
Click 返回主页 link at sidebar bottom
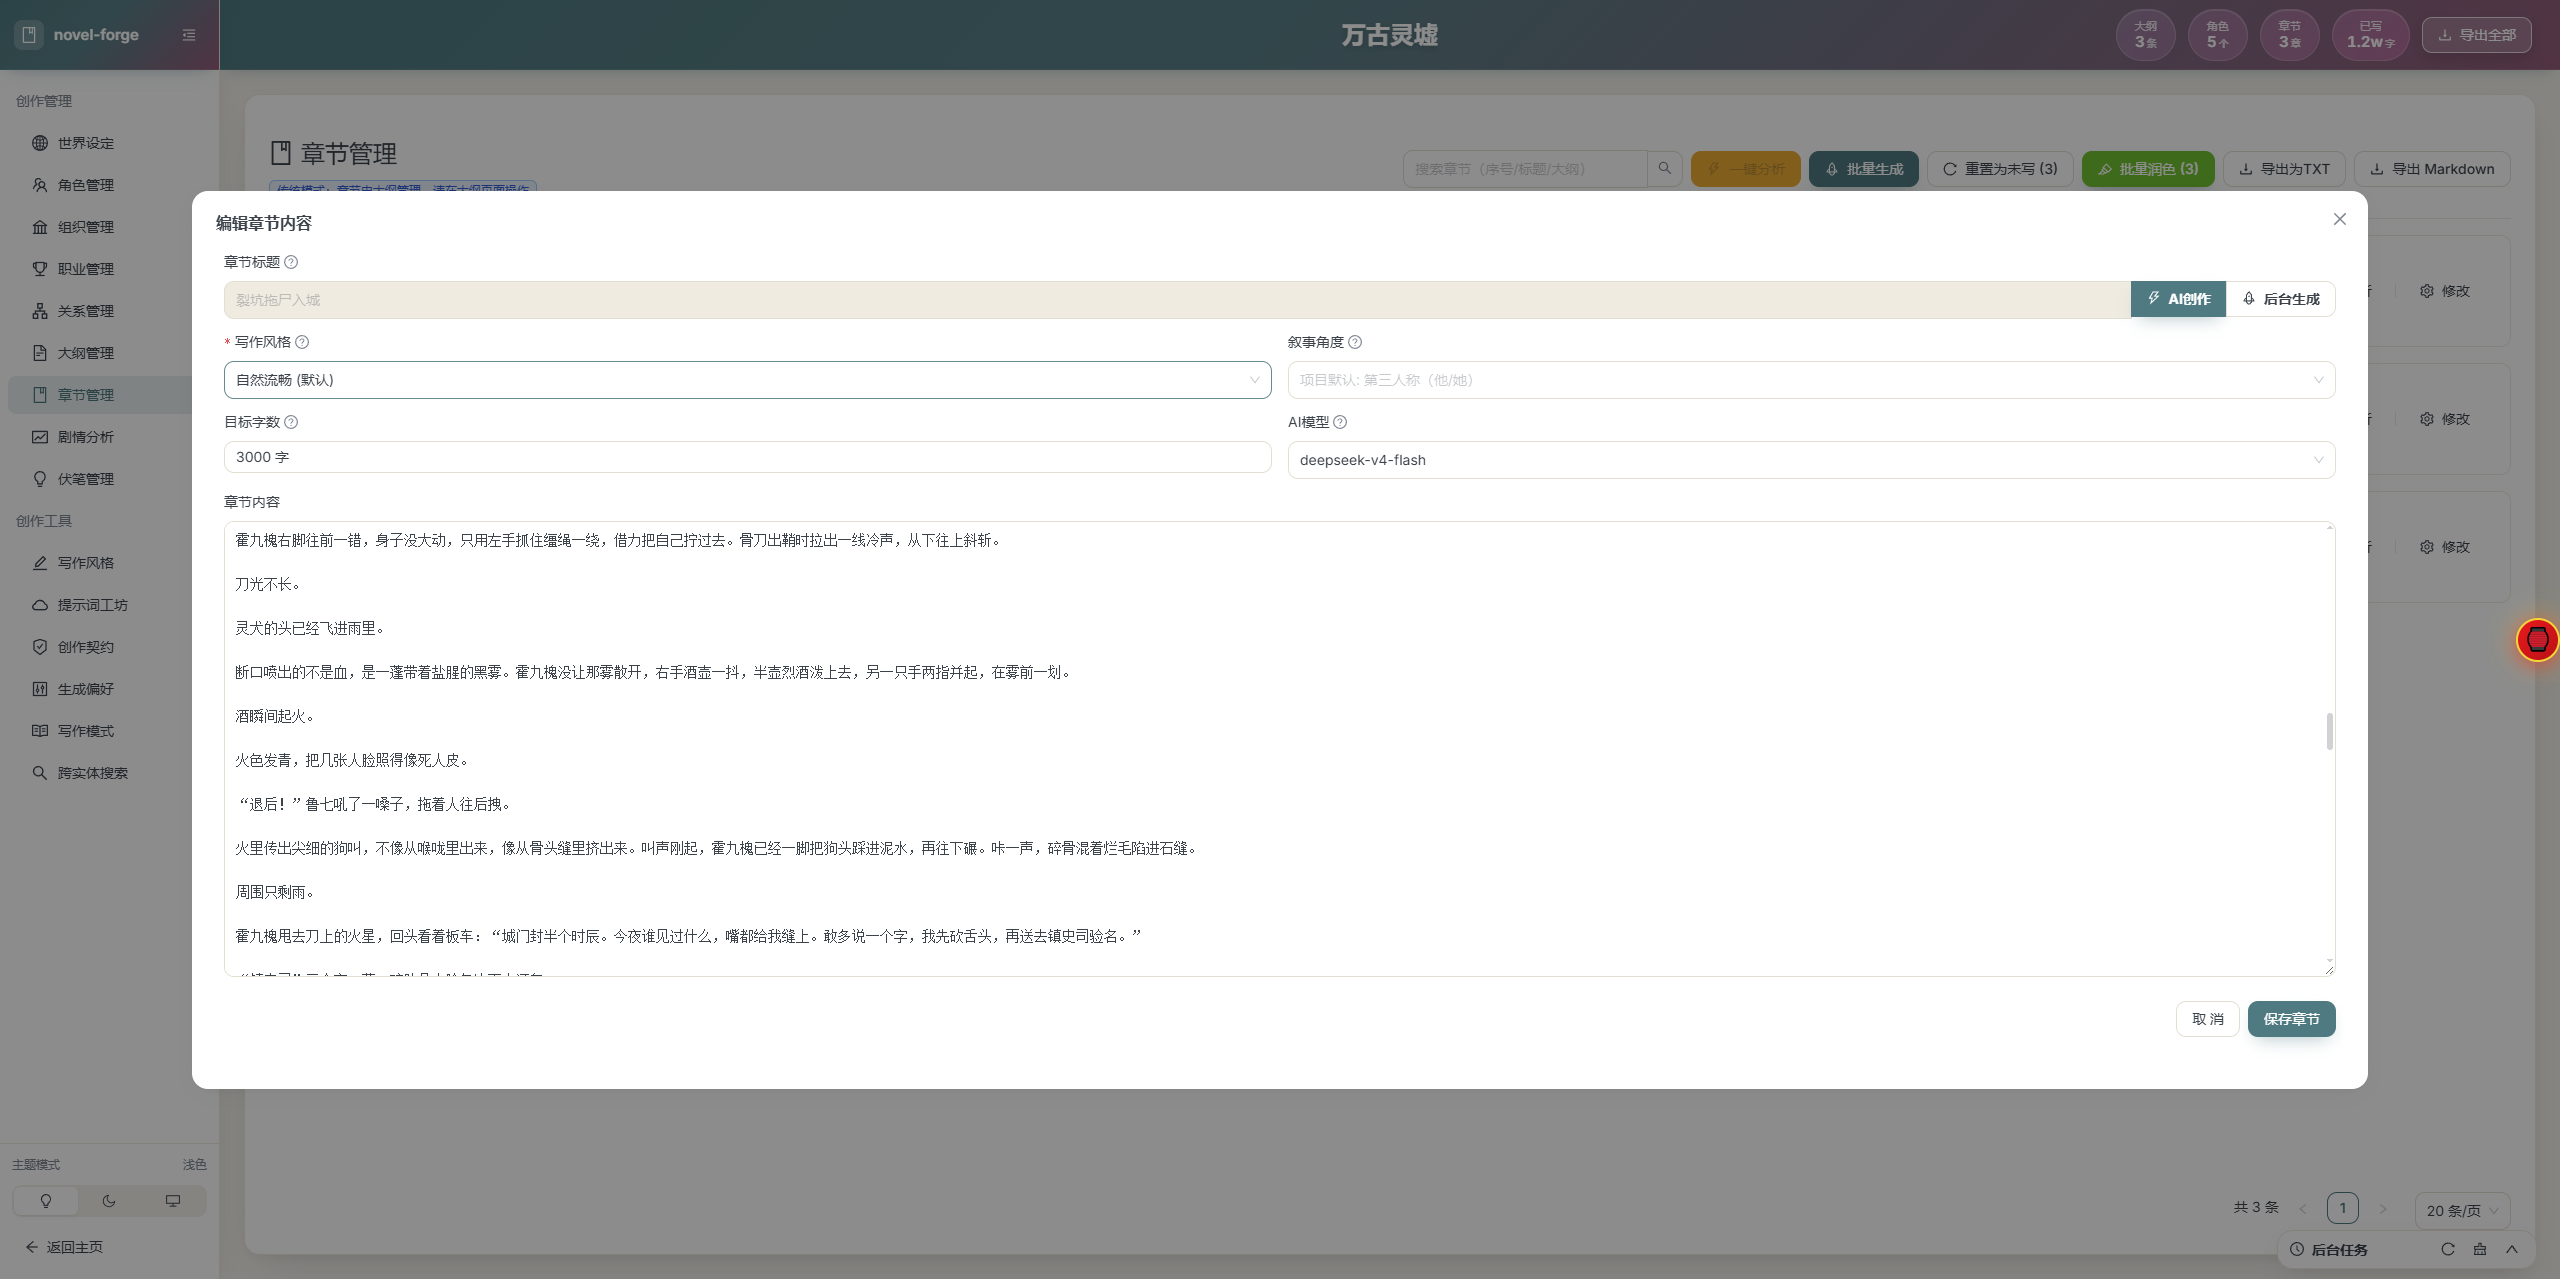click(x=65, y=1247)
